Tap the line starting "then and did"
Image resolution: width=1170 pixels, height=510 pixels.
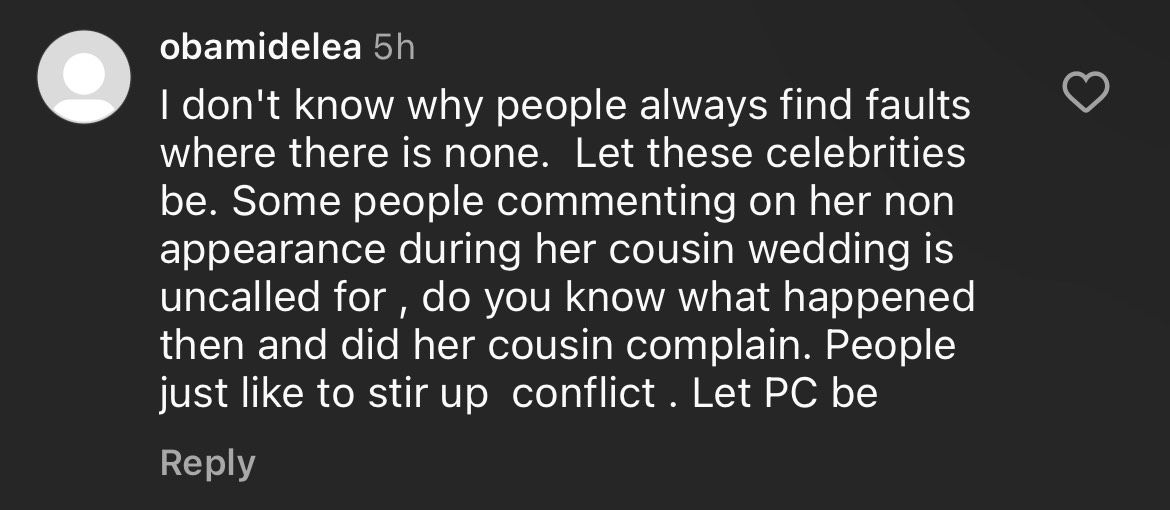click(558, 345)
